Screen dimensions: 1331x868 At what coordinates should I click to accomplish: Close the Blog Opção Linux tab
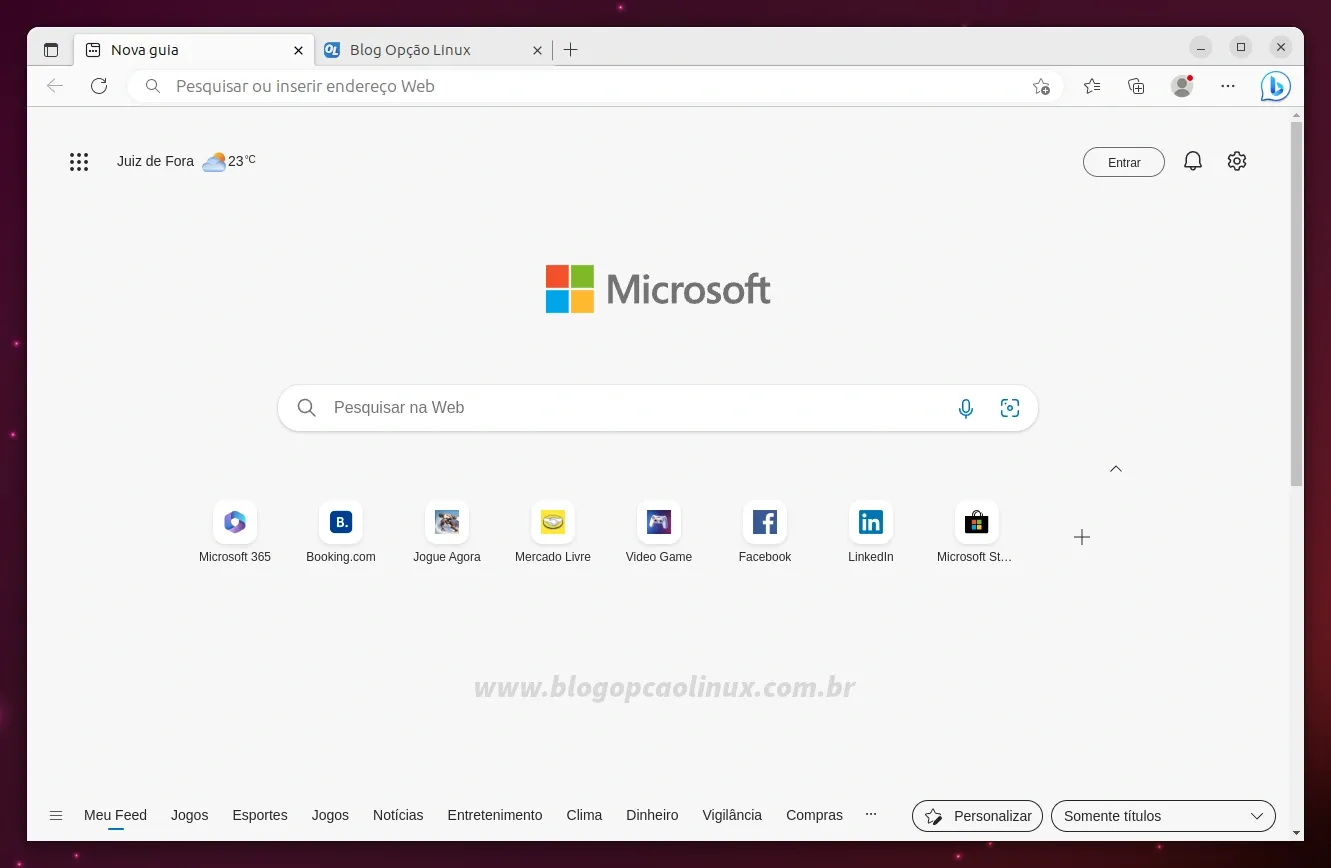pos(537,50)
